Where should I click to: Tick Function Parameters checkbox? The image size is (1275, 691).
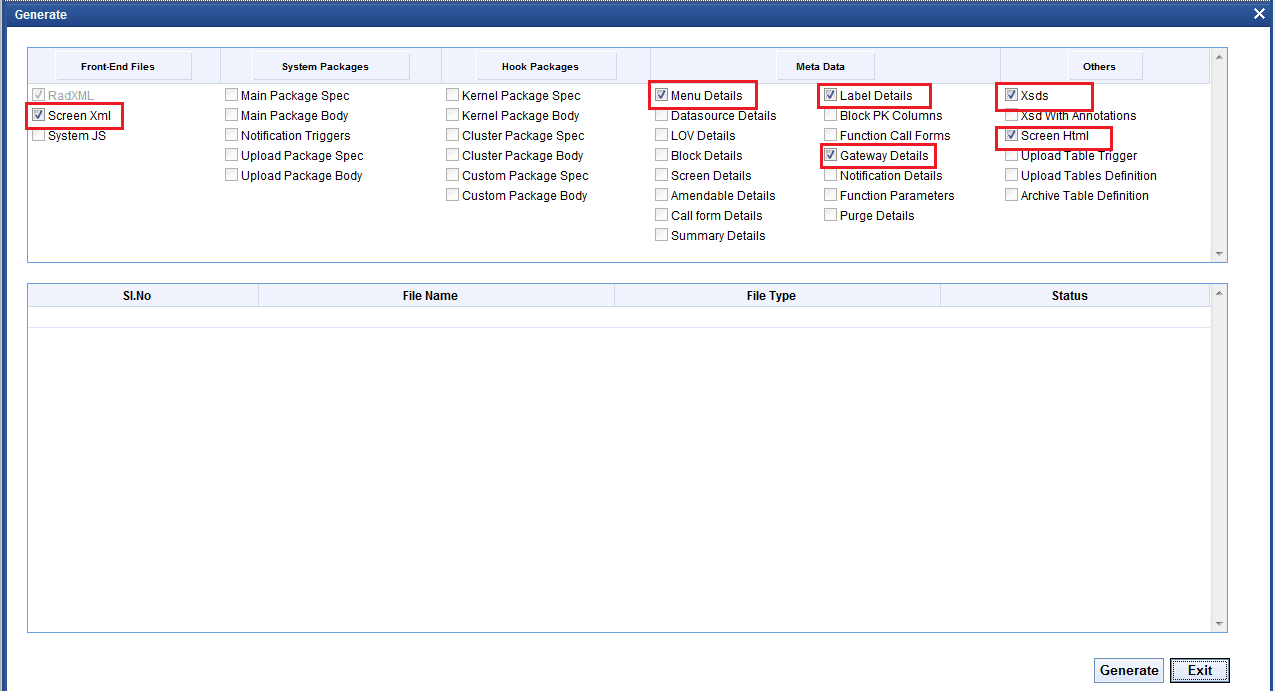coord(831,196)
